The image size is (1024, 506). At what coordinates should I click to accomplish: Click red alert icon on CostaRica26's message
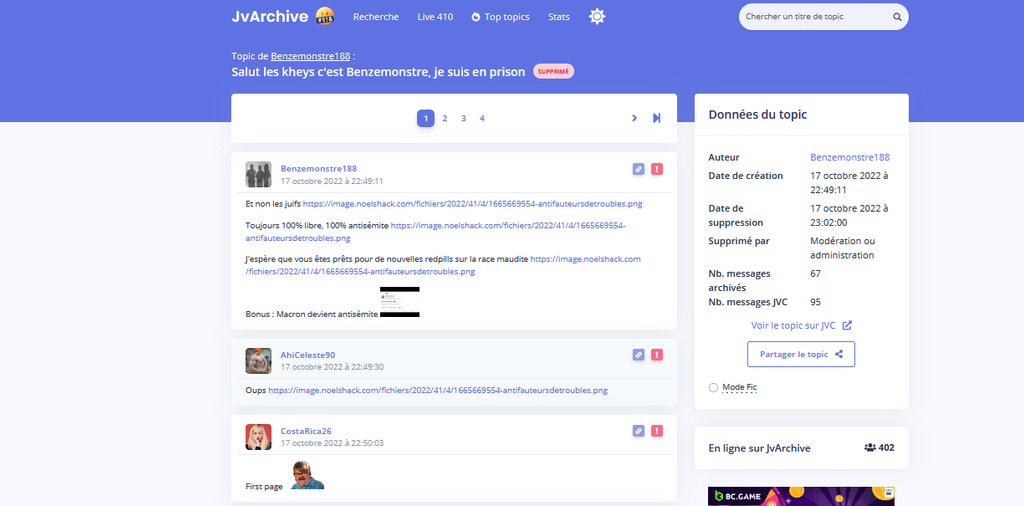coord(657,431)
